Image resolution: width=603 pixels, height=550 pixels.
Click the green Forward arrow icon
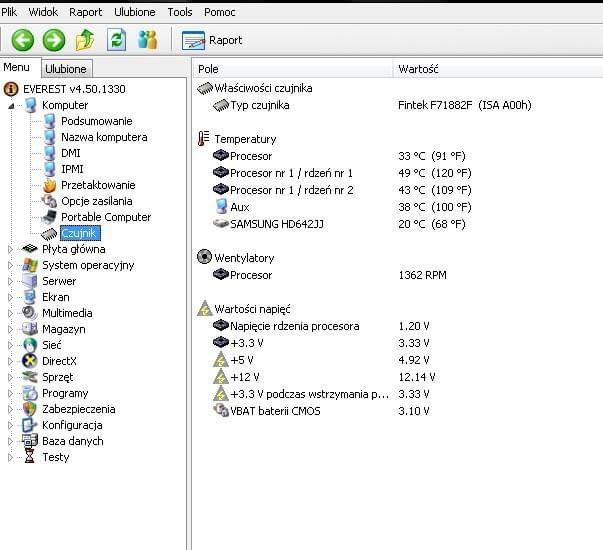pyautogui.click(x=54, y=40)
